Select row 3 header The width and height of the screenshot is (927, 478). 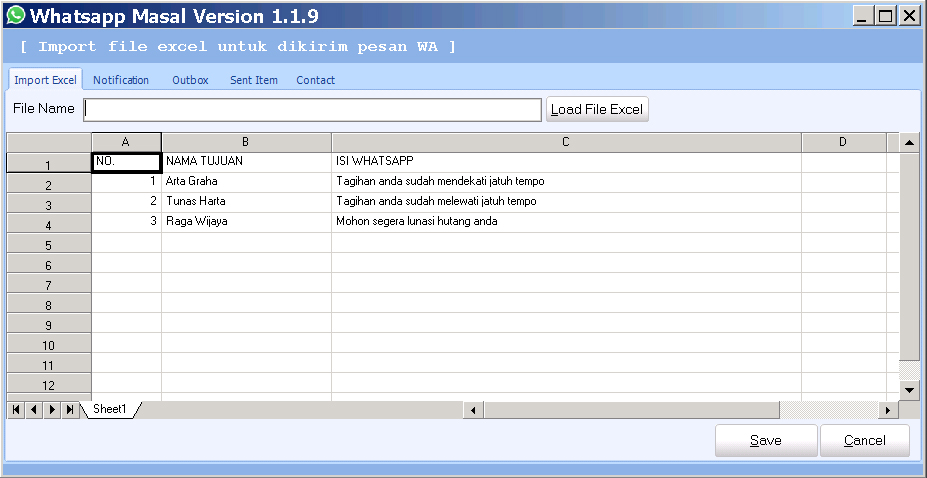(x=49, y=203)
